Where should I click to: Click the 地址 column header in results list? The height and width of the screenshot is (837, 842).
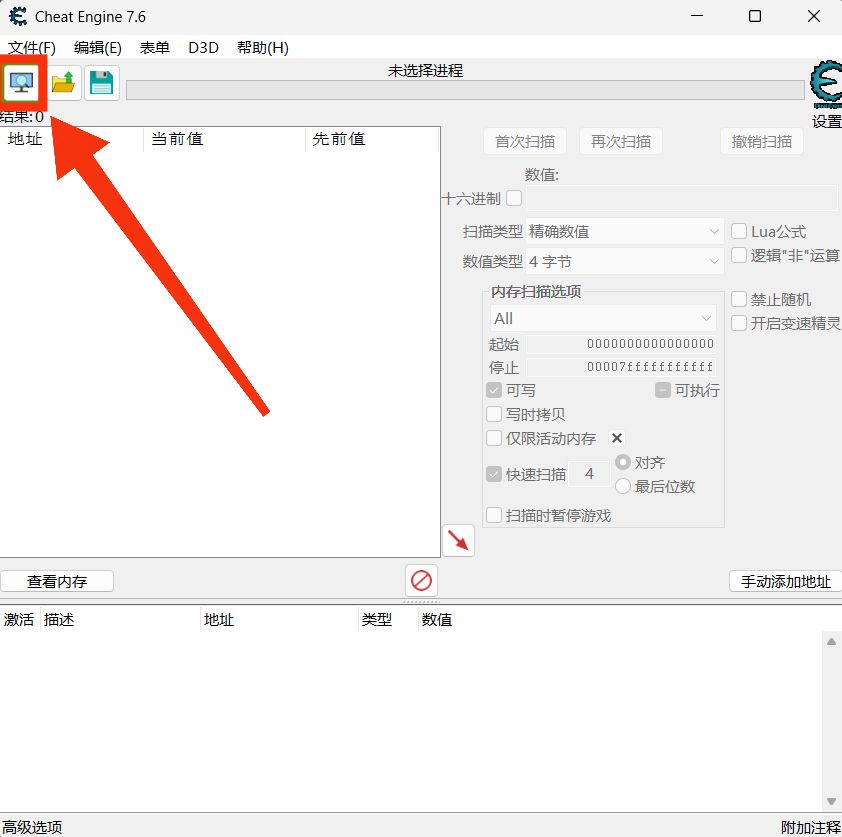click(71, 139)
